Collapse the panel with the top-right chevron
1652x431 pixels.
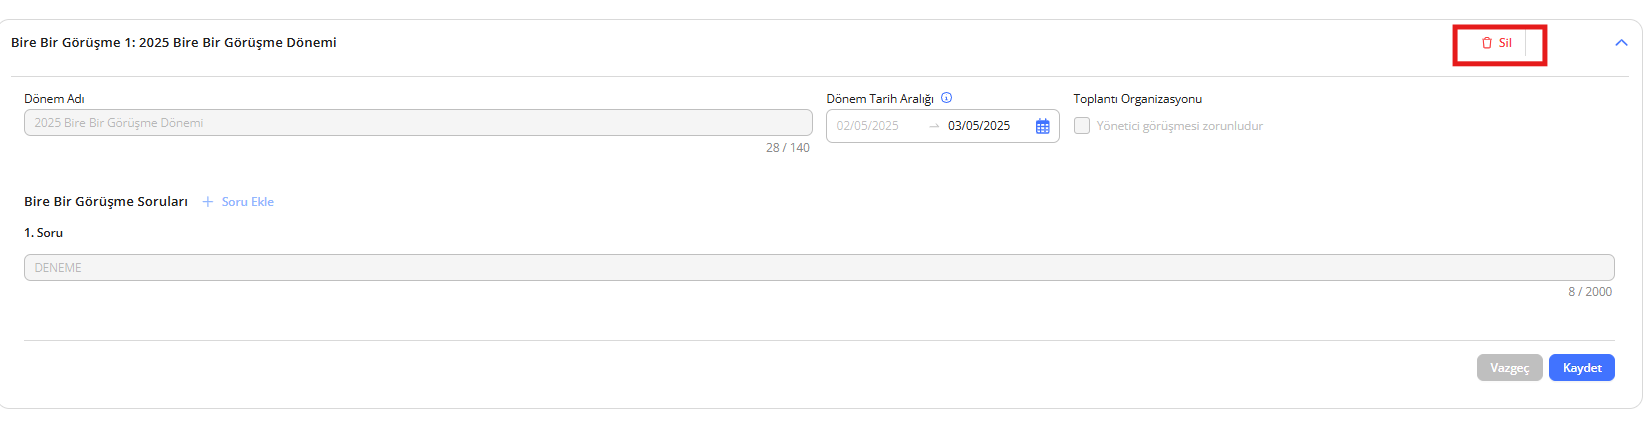click(1621, 43)
